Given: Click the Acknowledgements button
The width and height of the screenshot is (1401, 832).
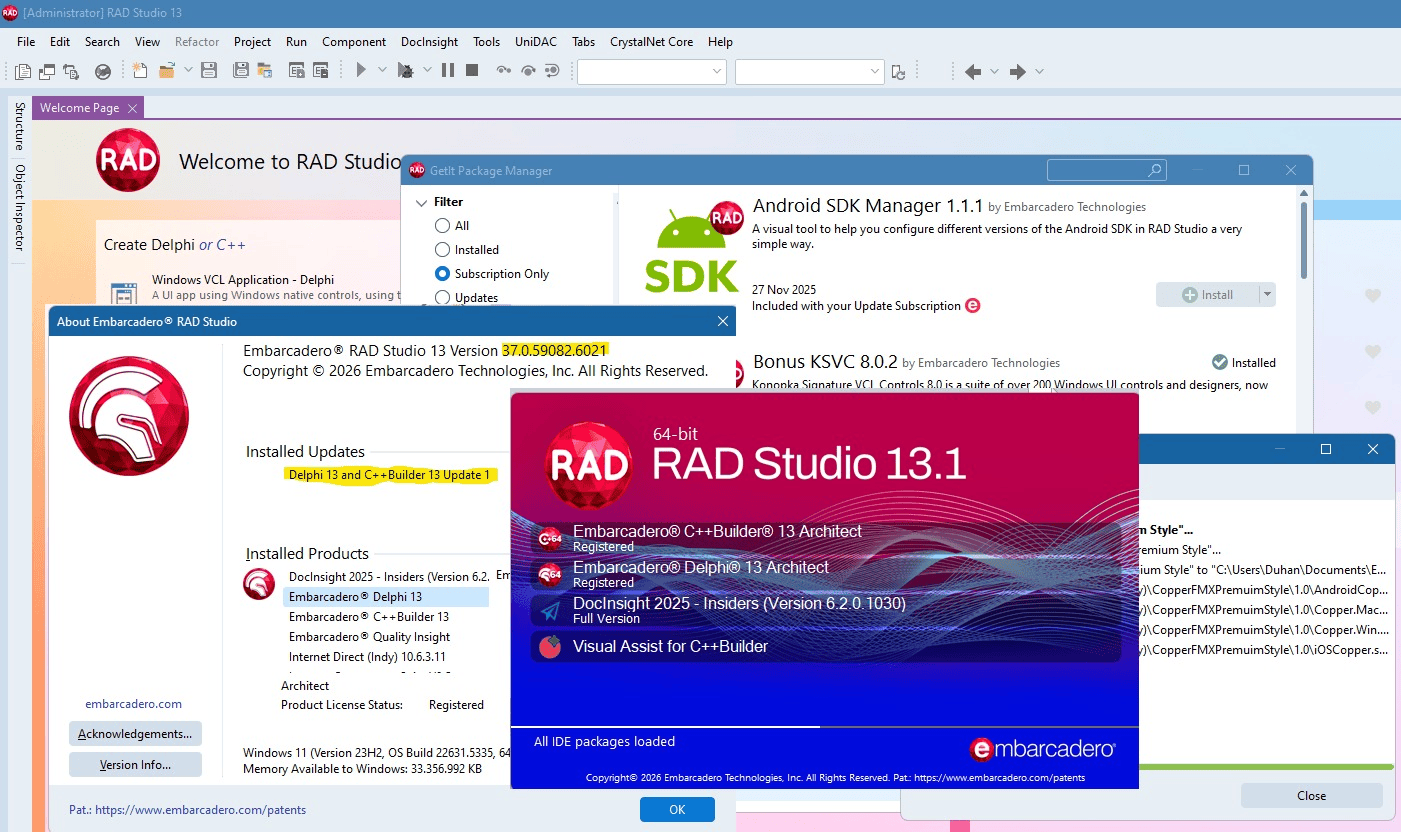Looking at the screenshot, I should [x=135, y=734].
